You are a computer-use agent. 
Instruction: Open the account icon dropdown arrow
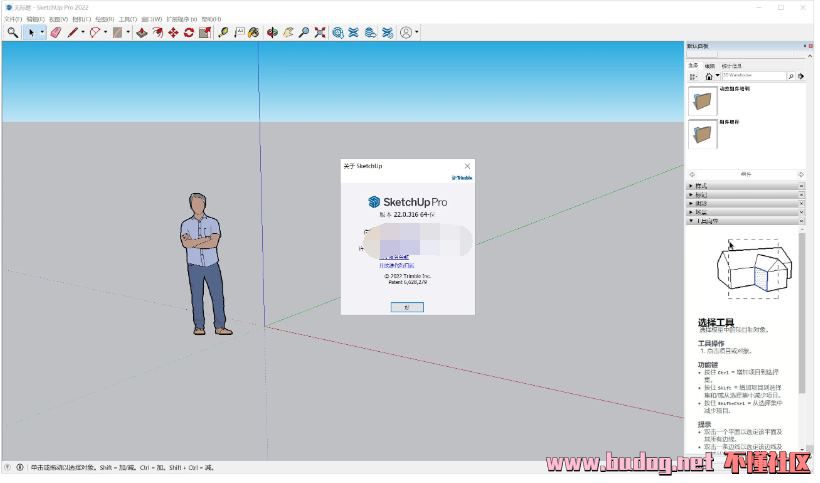pyautogui.click(x=417, y=32)
